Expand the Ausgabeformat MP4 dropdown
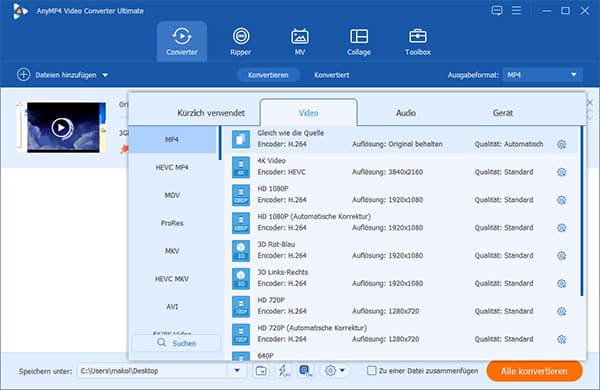This screenshot has height=390, width=600. pyautogui.click(x=573, y=75)
